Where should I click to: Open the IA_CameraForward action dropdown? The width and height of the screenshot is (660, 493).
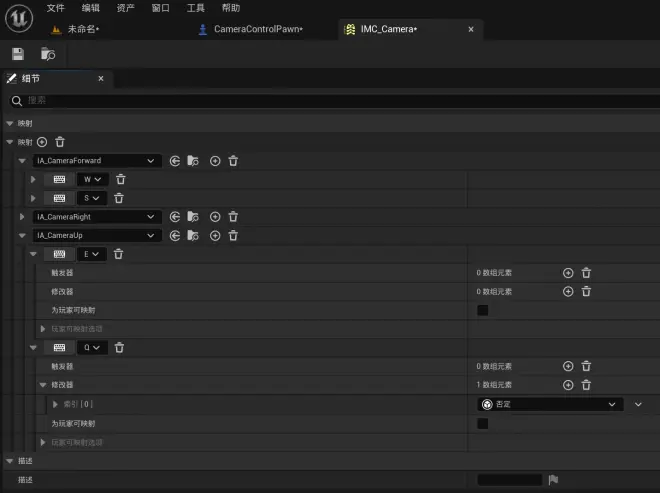[97, 160]
